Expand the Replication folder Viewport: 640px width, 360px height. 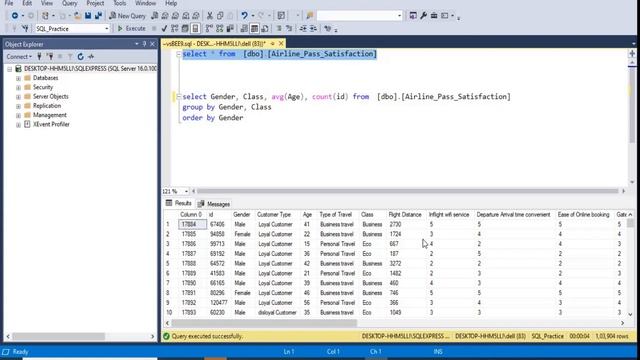[18, 106]
